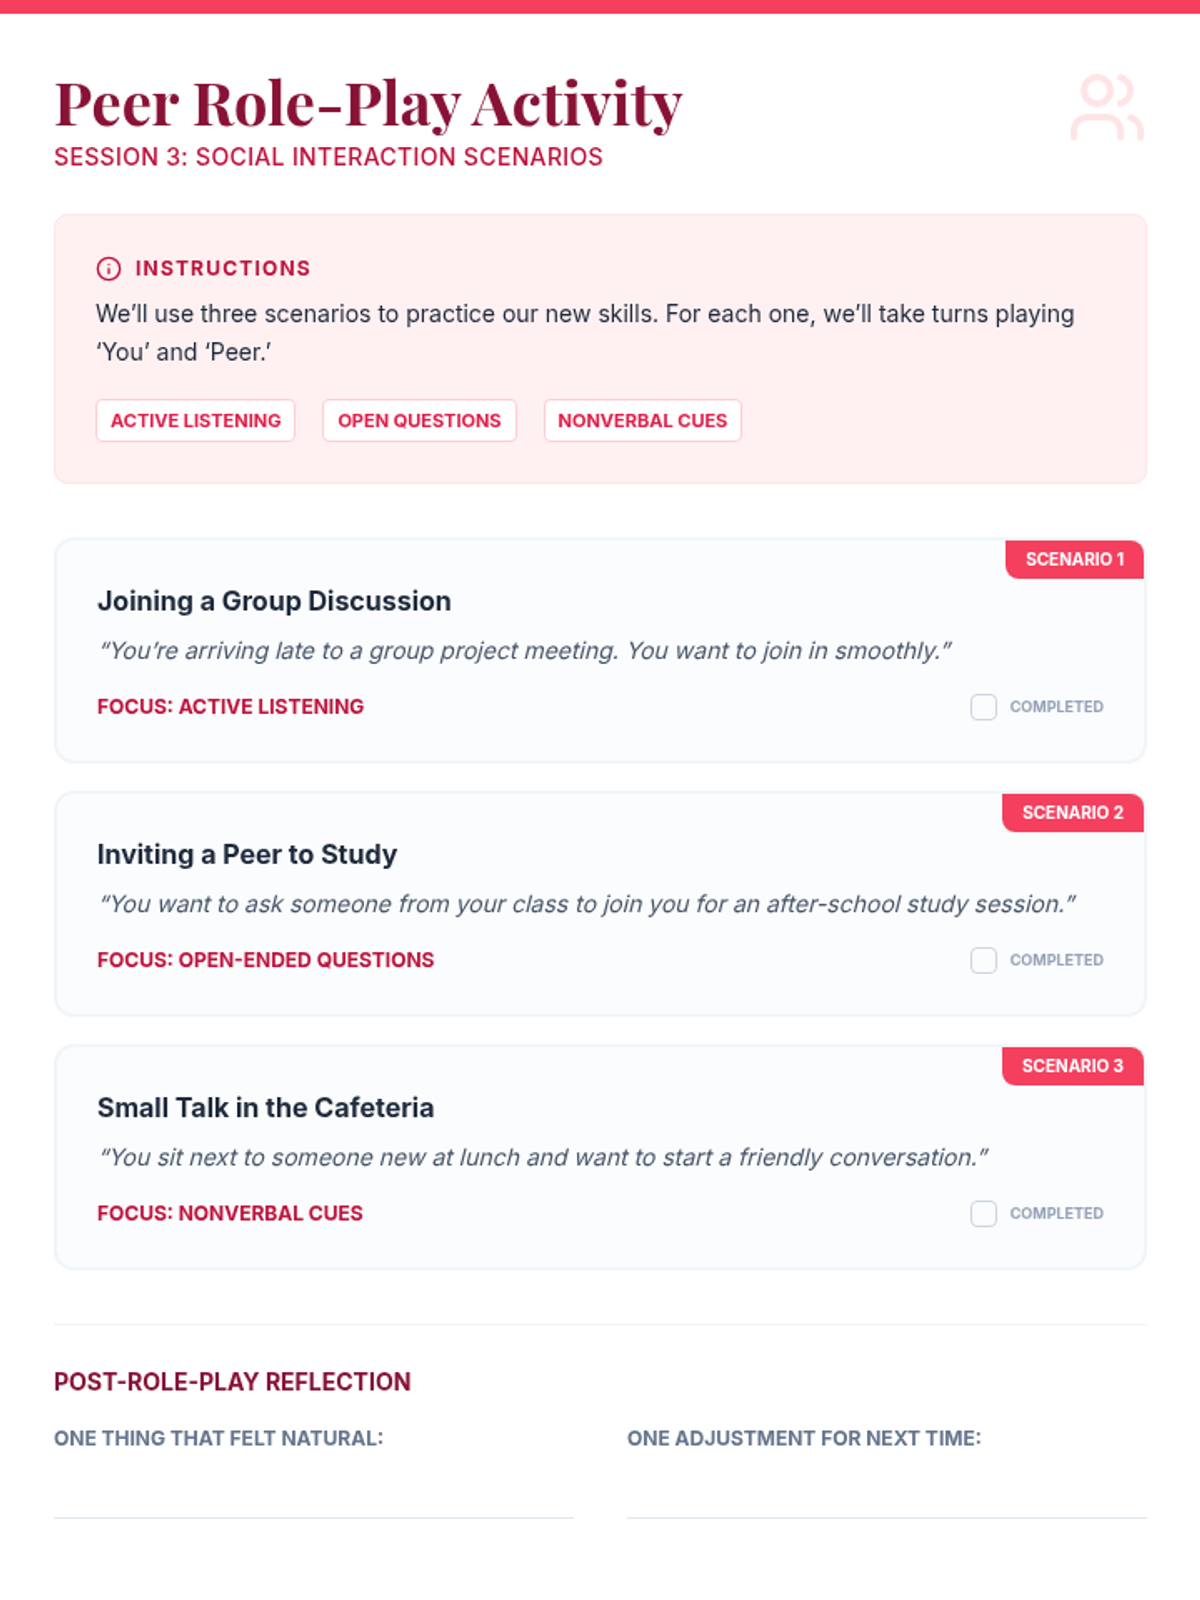Click the Focus: Open-Ended Questions label
1200x1600 pixels.
click(x=265, y=960)
